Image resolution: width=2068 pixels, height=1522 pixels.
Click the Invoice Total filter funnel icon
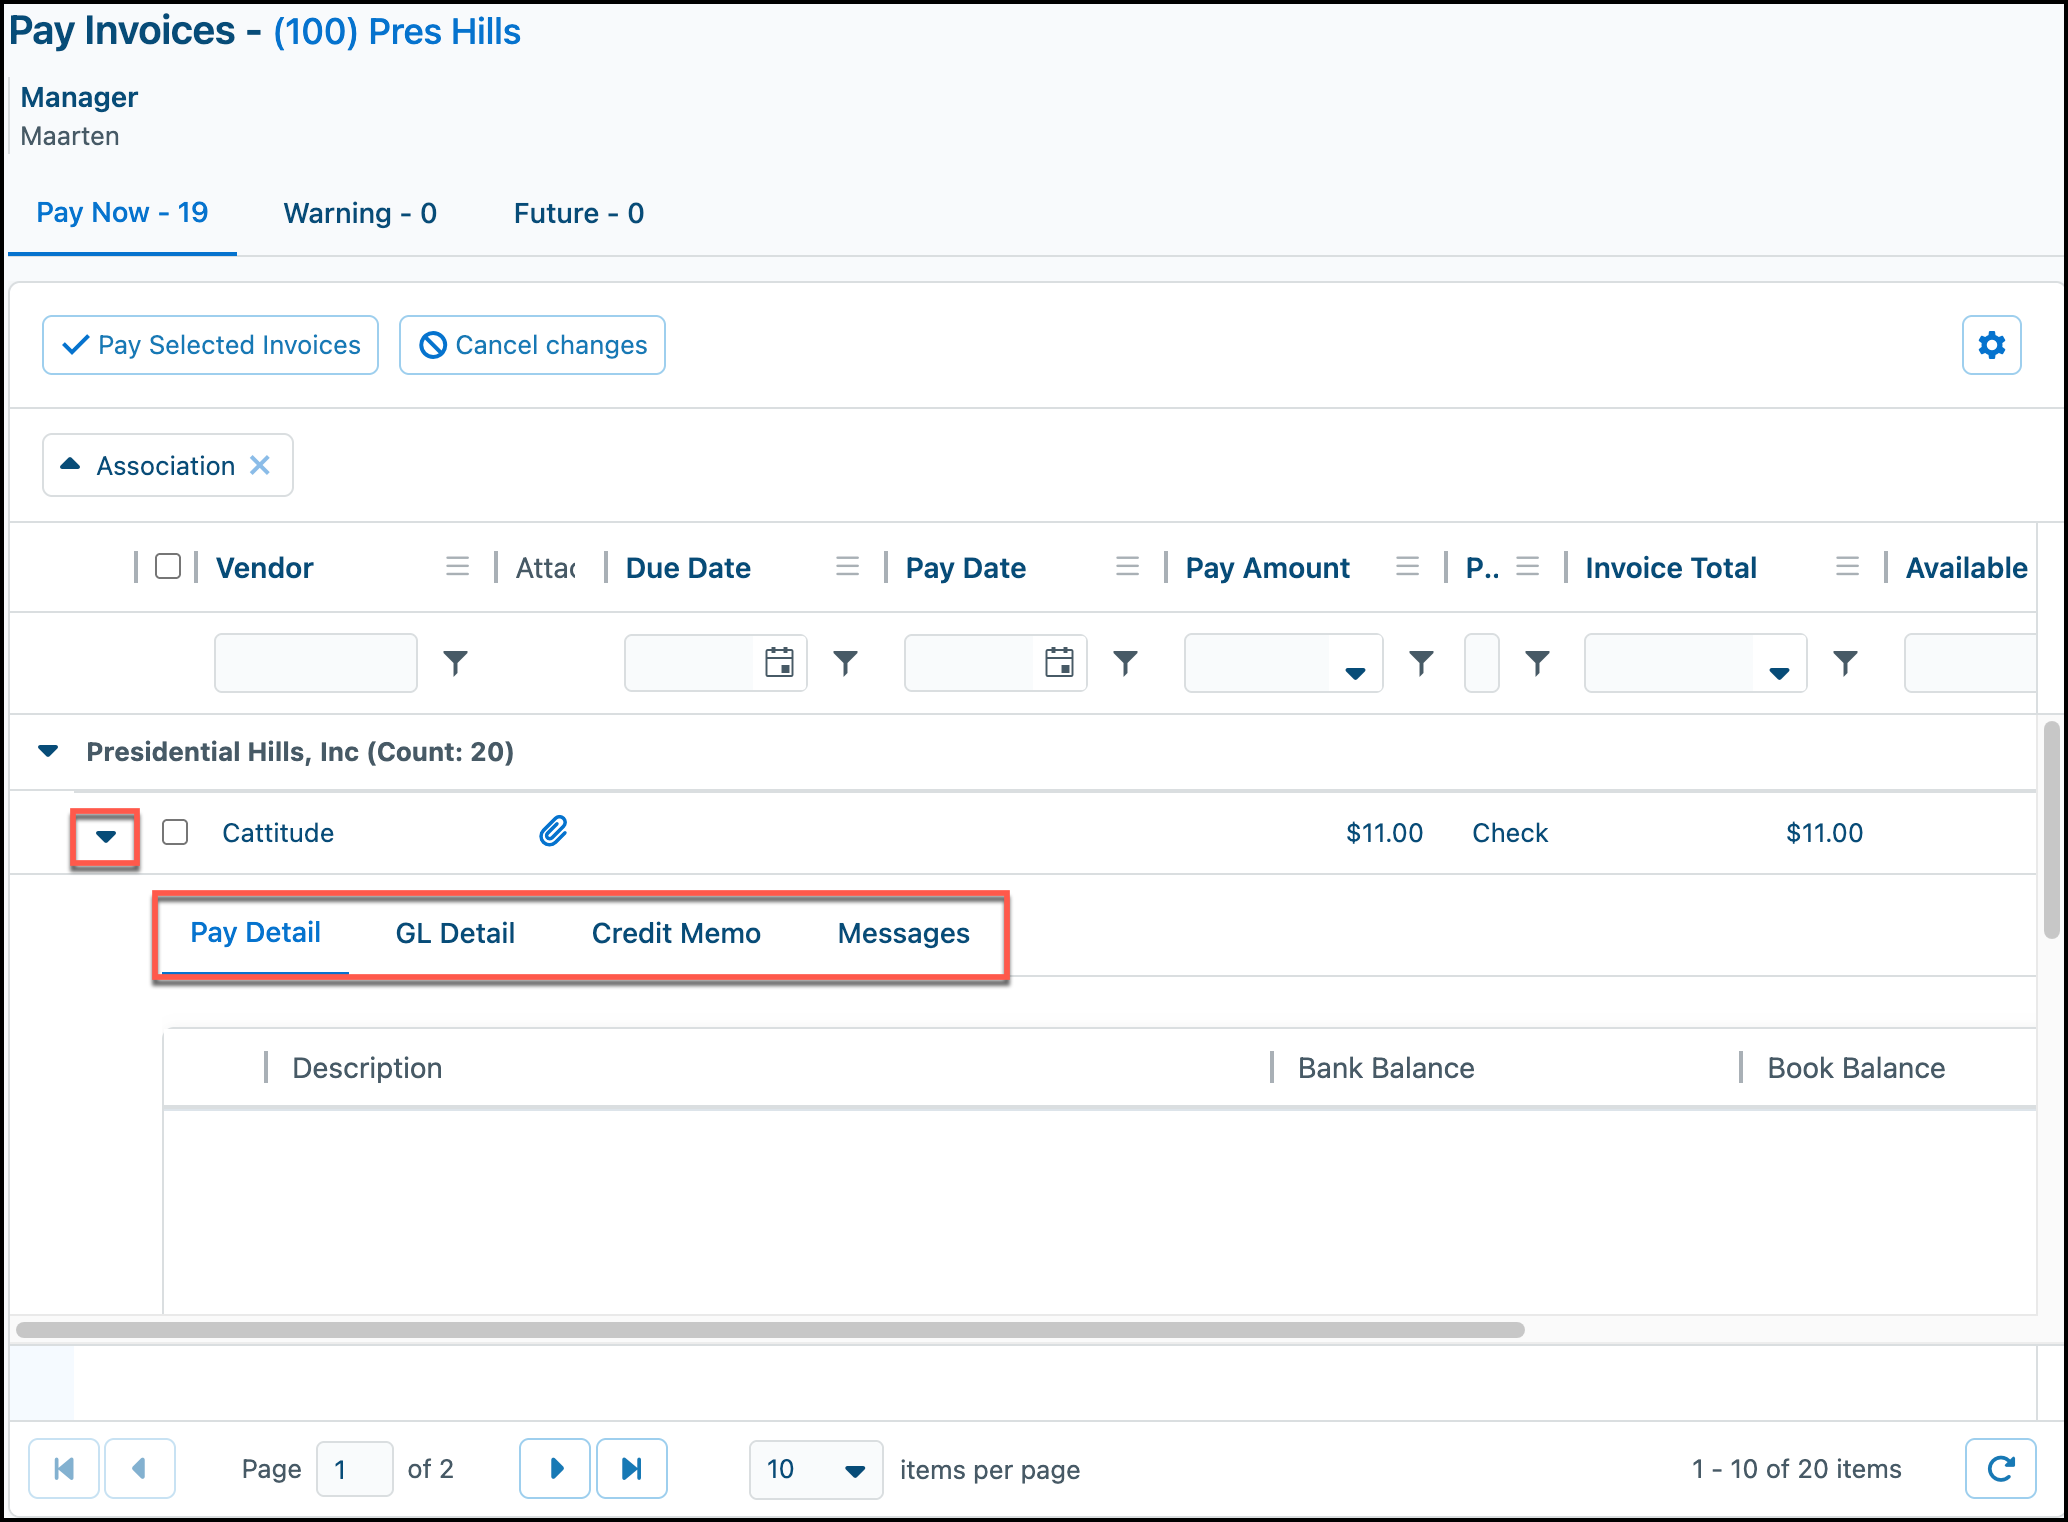click(1845, 662)
